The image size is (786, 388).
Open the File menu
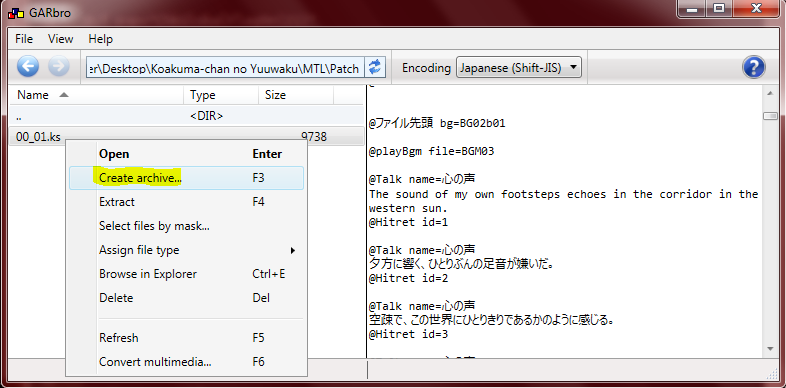(24, 39)
